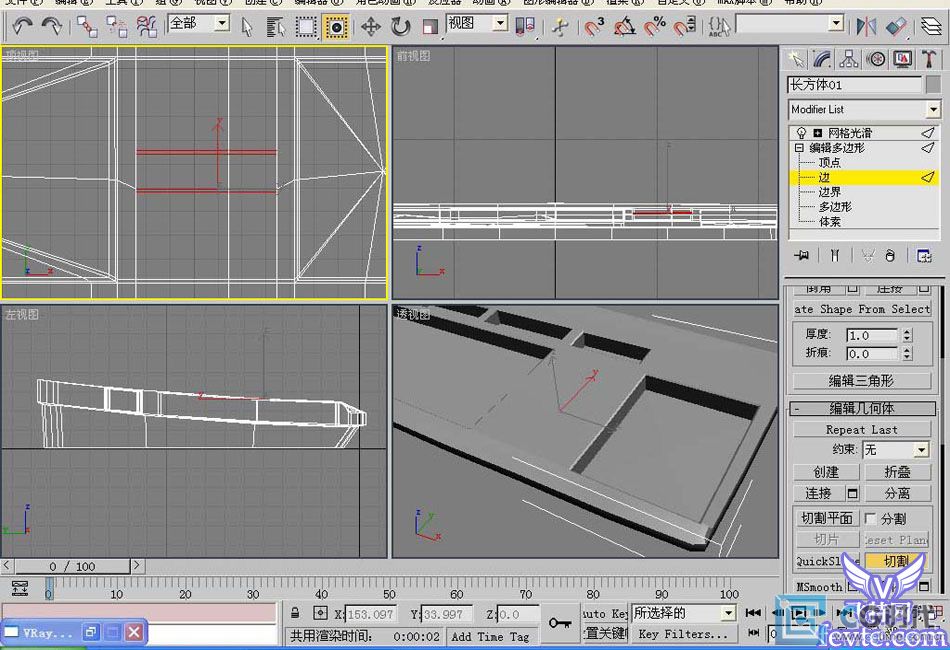The height and width of the screenshot is (650, 950).
Task: Activate the Select and Manipulate tool
Action: [561, 27]
